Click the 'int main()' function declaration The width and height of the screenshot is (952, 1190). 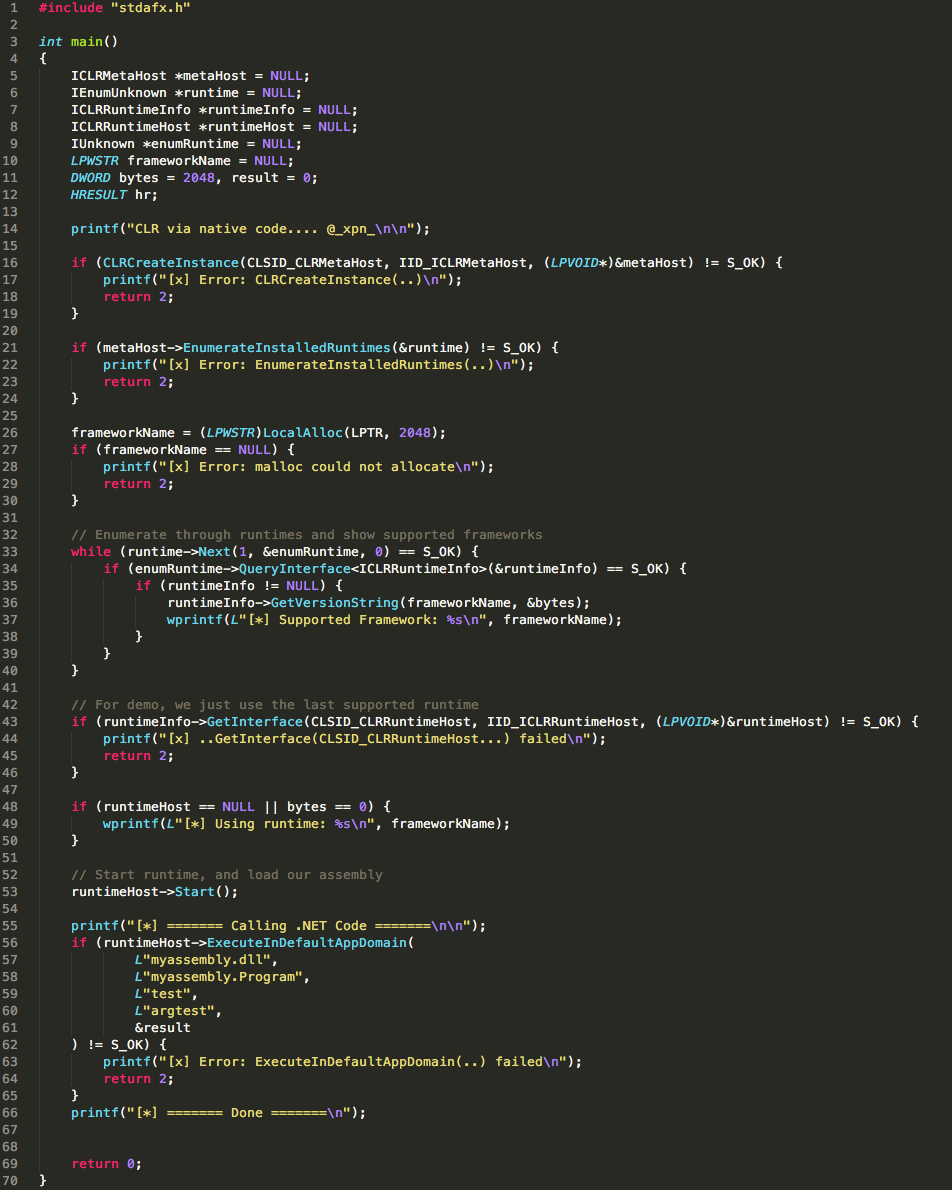pos(78,42)
